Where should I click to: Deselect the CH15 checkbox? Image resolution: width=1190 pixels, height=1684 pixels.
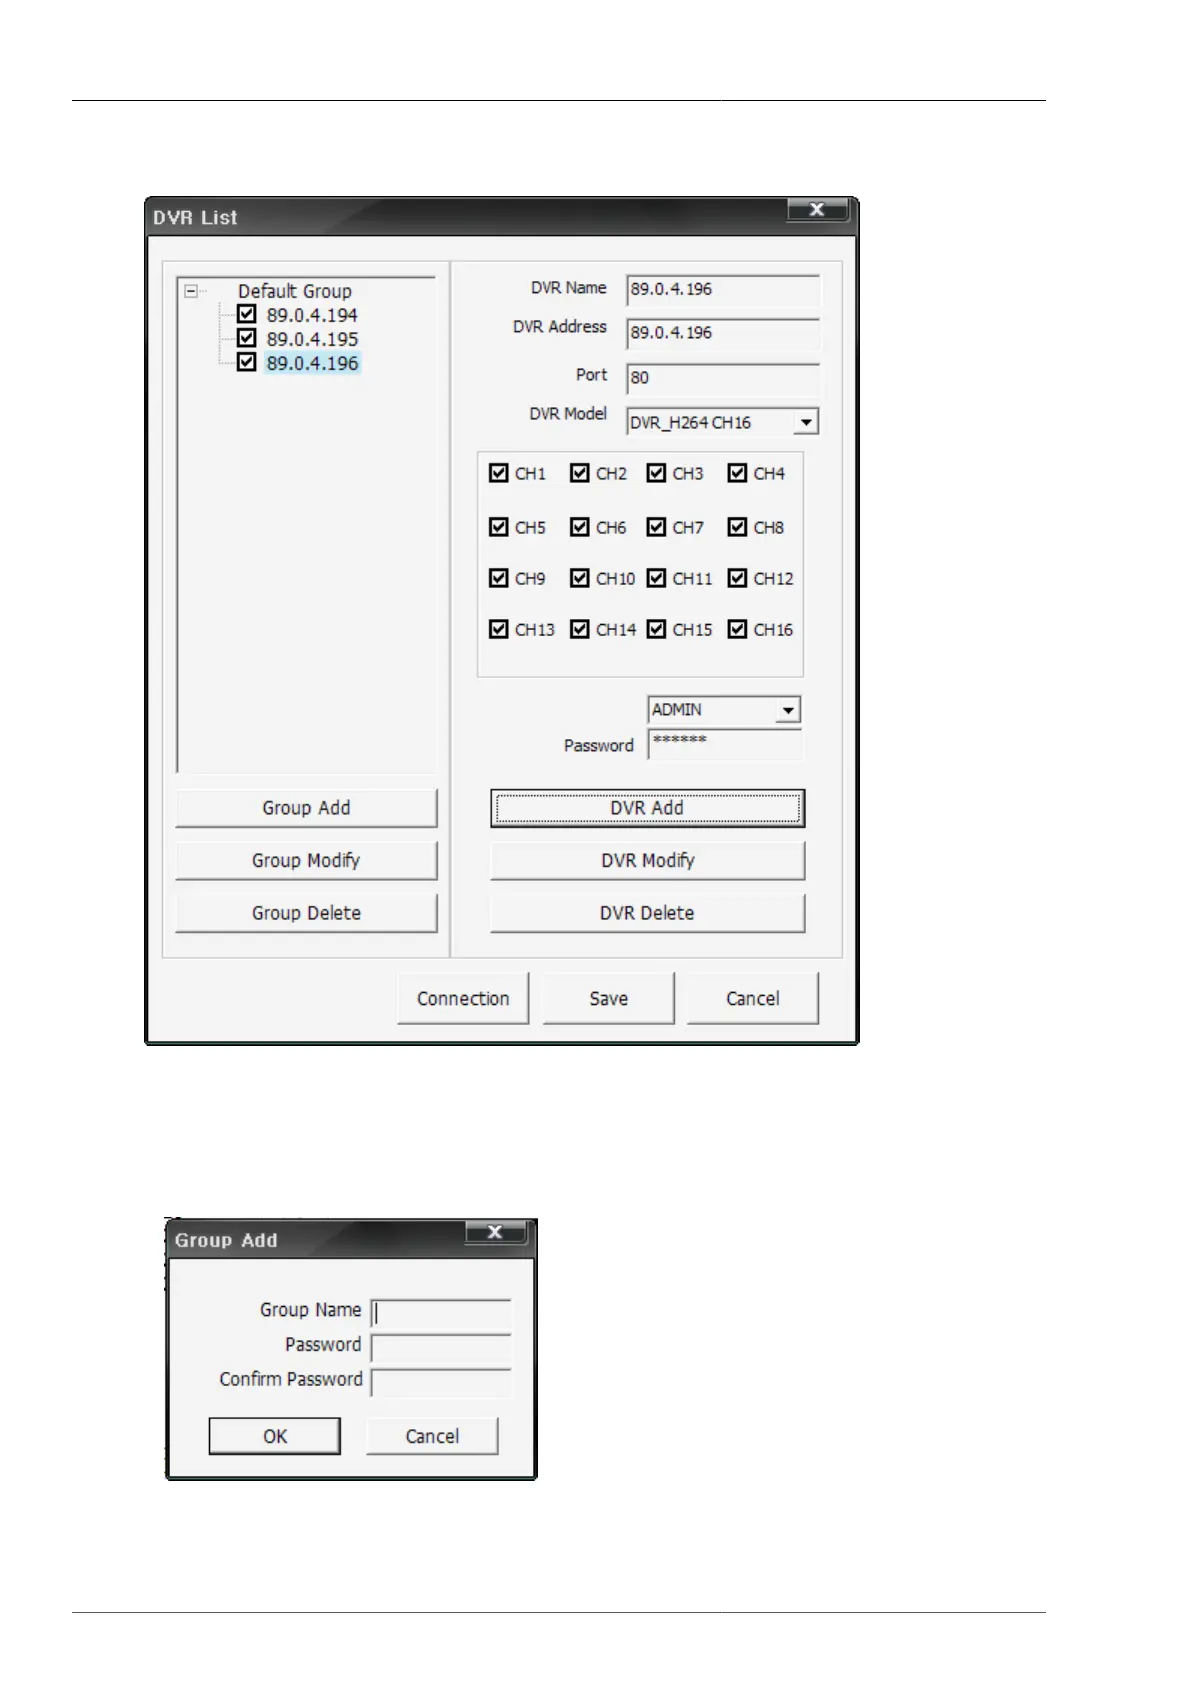click(x=657, y=629)
